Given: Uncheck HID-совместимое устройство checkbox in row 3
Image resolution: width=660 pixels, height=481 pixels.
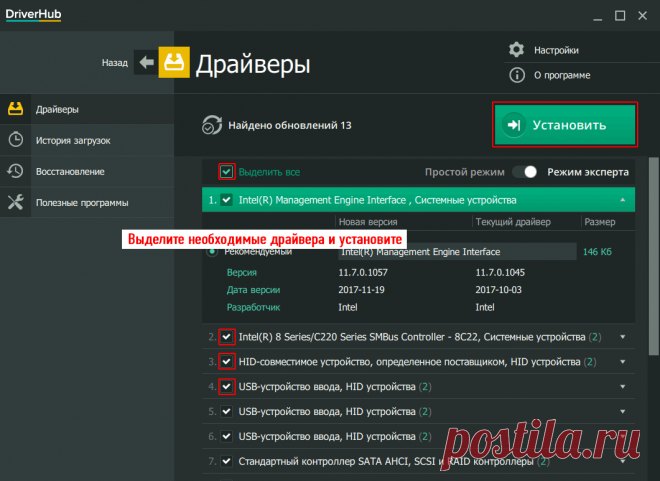Looking at the screenshot, I should pos(226,361).
